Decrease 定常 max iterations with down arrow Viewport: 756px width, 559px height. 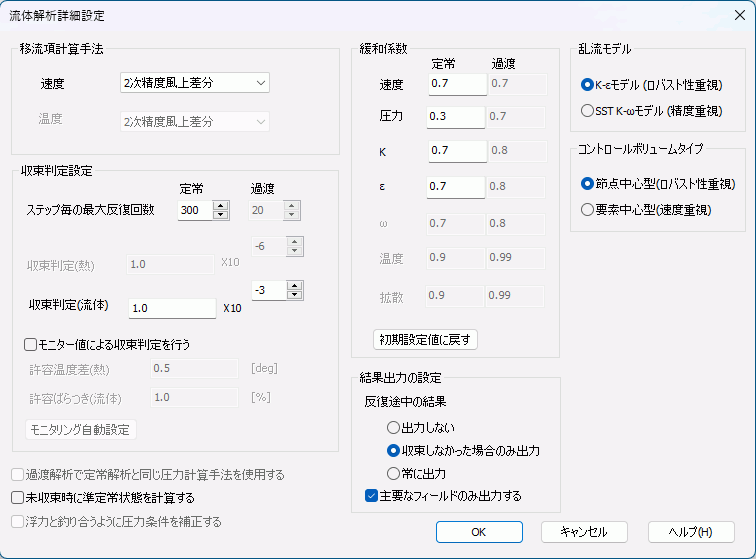pos(221,215)
